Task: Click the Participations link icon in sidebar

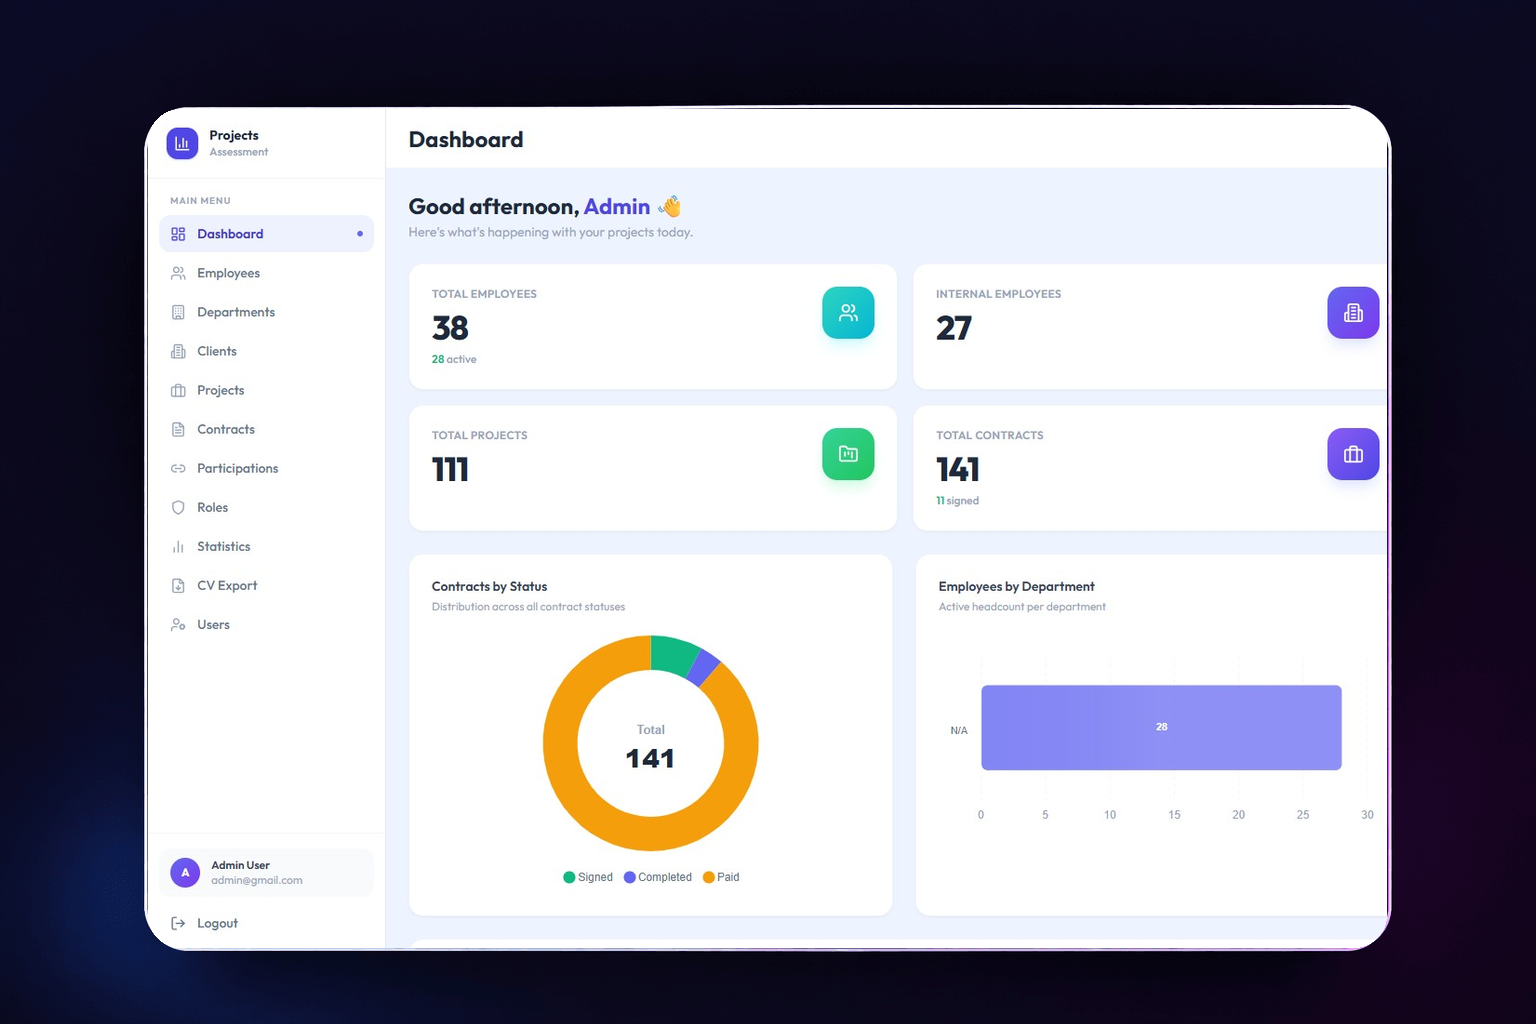Action: pos(178,468)
